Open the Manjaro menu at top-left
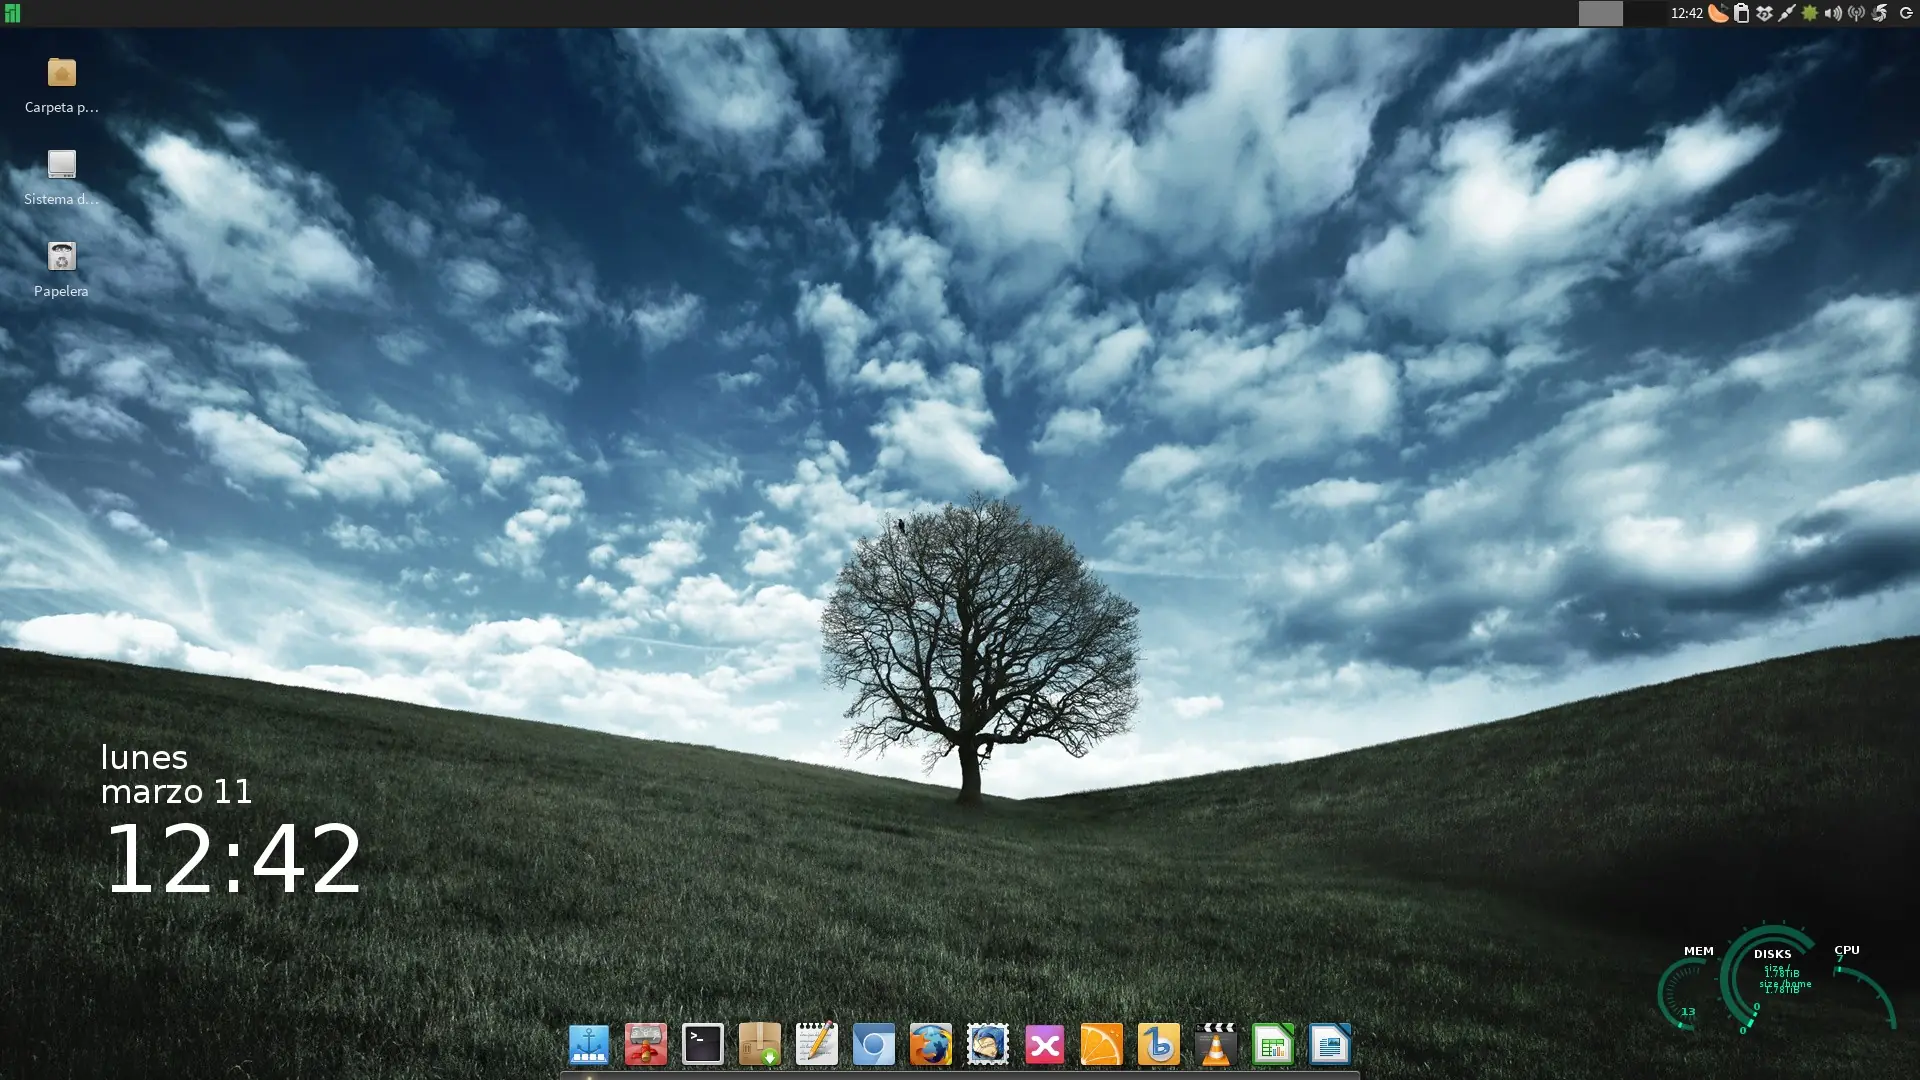Screen dimensions: 1920x1080 pyautogui.click(x=12, y=13)
